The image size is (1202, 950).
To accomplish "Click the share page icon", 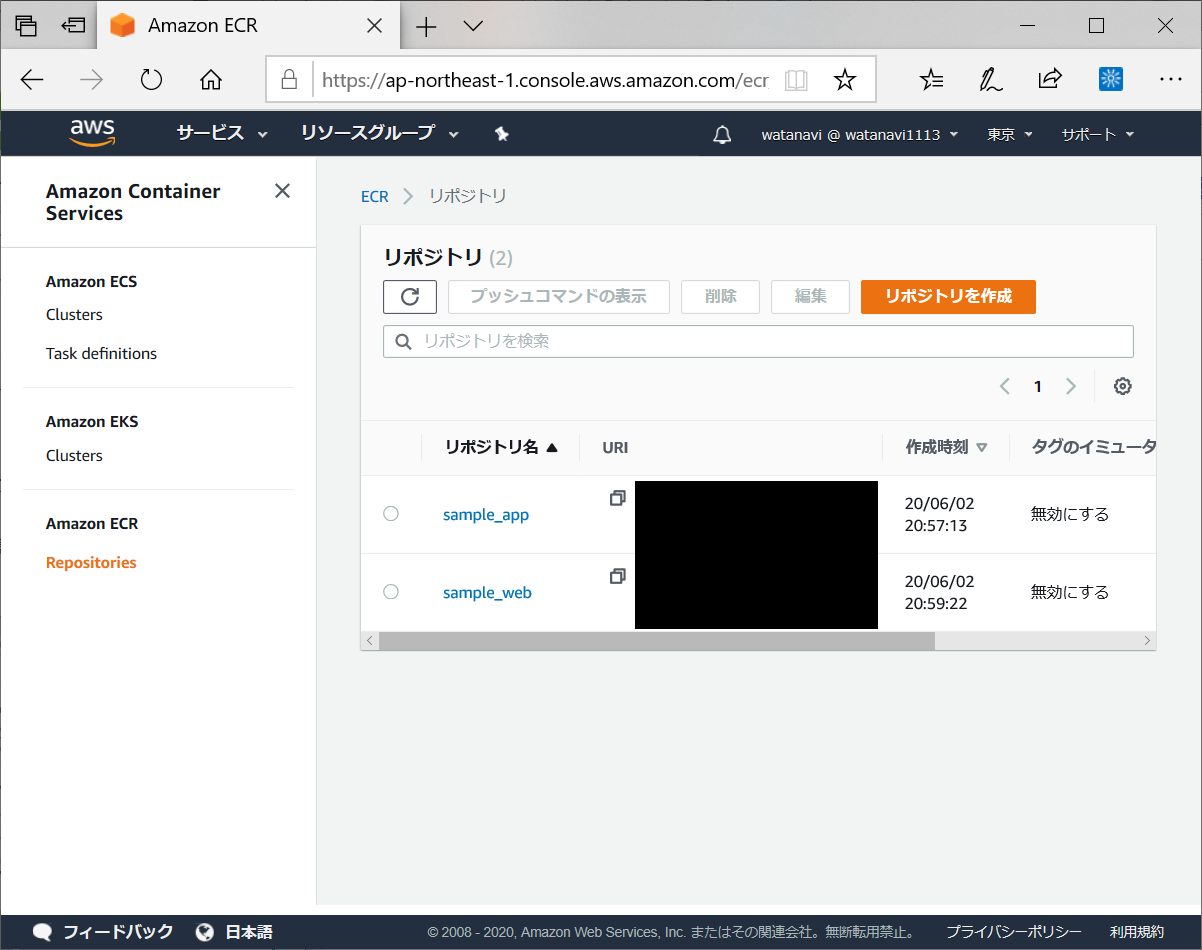I will (x=1050, y=80).
